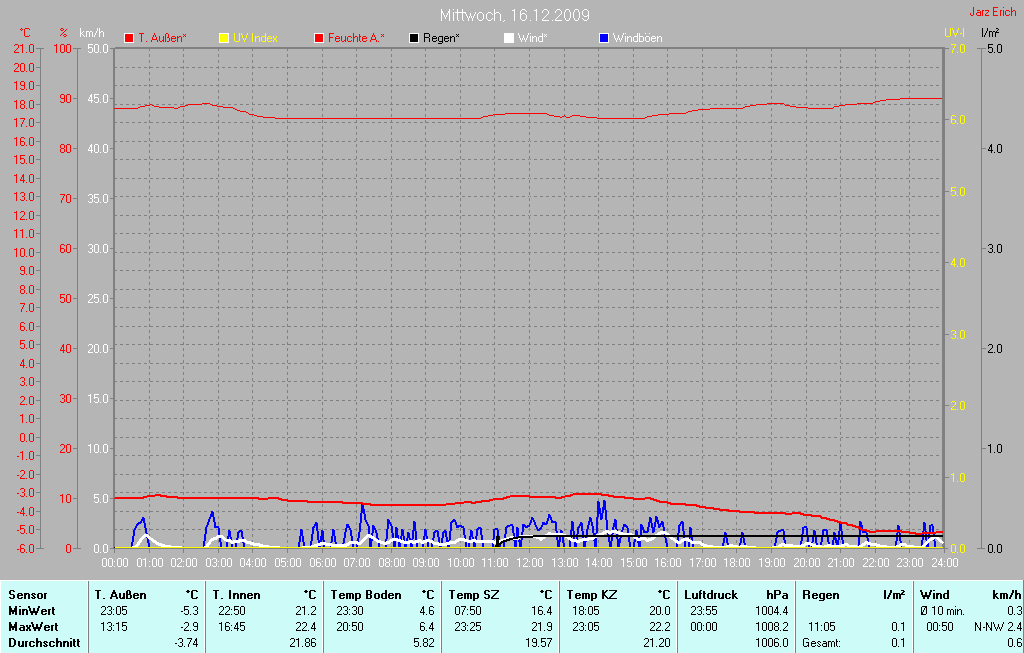The image size is (1024, 653).
Task: Click the black Regen legend swatch
Action: (x=413, y=38)
